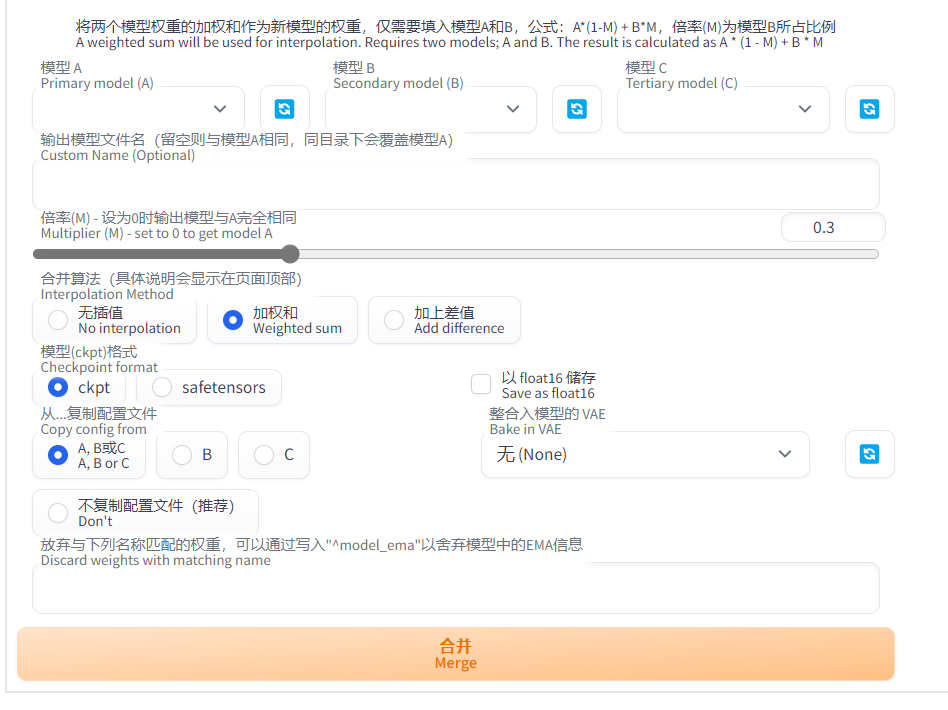Refresh the Bake in VAE list
Screen dimensions: 948x710
(869, 454)
